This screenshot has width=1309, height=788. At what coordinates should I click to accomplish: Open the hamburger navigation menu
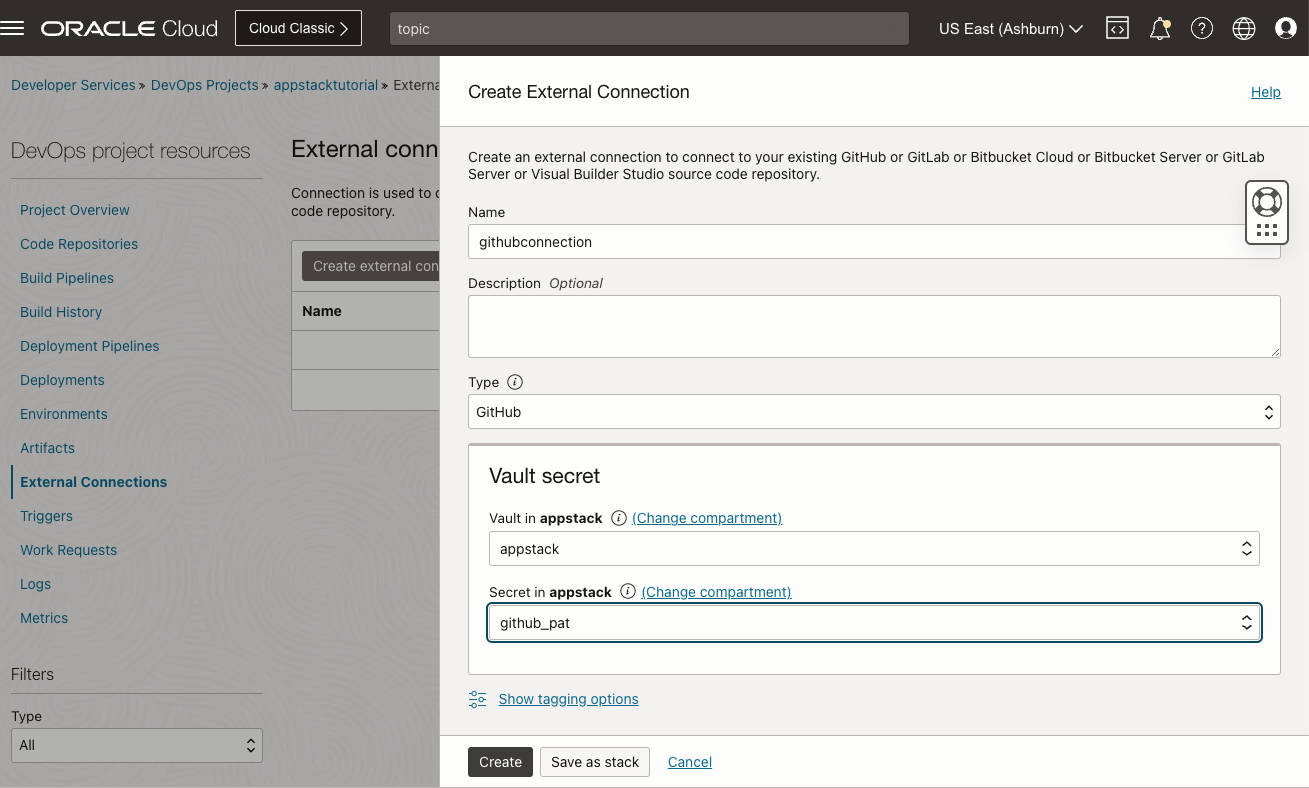pyautogui.click(x=12, y=28)
